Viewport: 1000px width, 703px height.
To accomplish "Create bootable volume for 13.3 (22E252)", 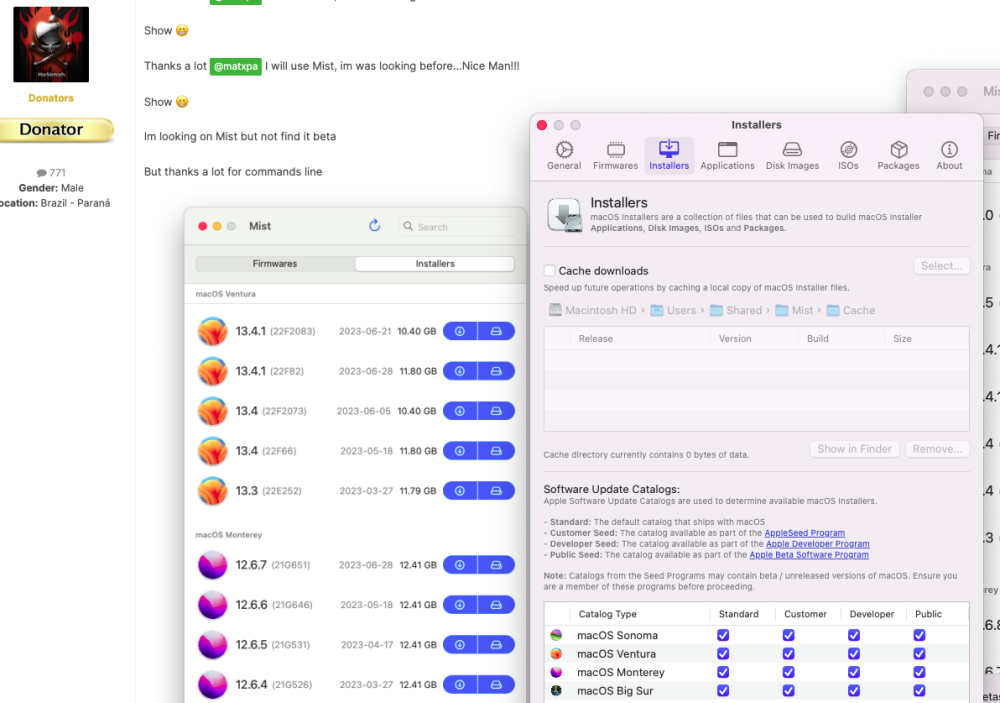I will pyautogui.click(x=496, y=491).
